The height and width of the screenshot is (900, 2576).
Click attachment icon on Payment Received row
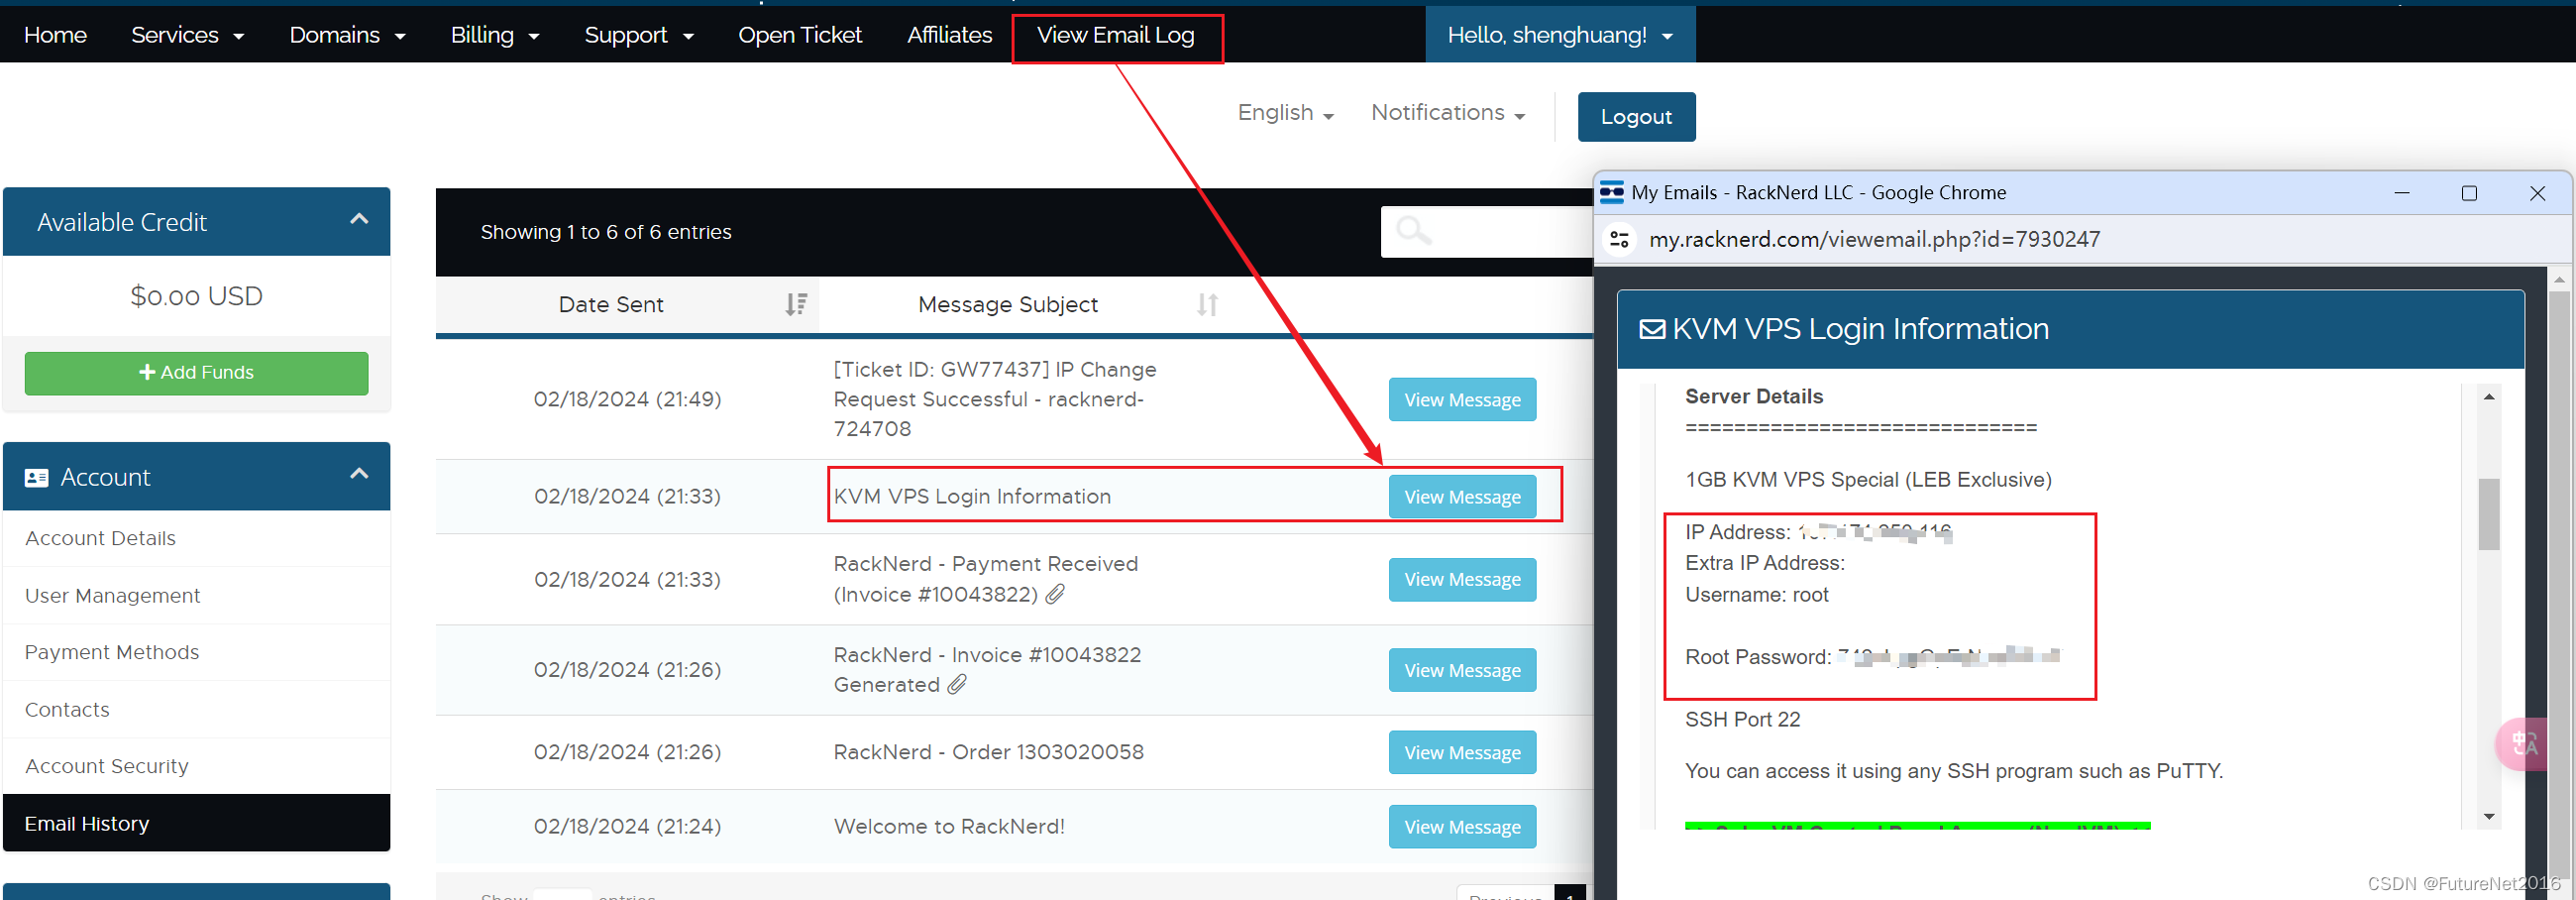tap(1055, 594)
